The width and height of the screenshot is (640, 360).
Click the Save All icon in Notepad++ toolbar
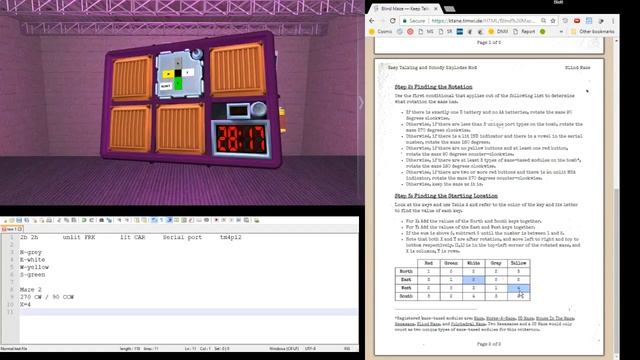pyautogui.click(x=26, y=220)
